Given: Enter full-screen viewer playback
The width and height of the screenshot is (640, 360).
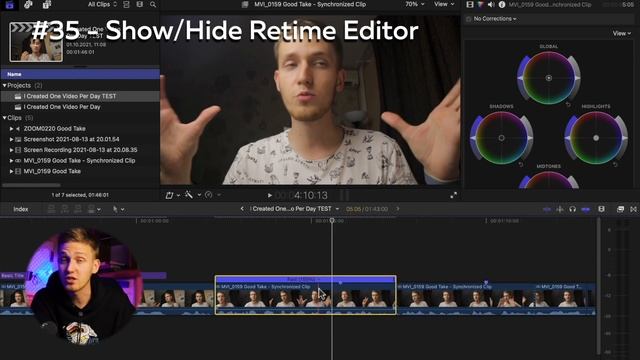Looking at the screenshot, I should point(453,196).
